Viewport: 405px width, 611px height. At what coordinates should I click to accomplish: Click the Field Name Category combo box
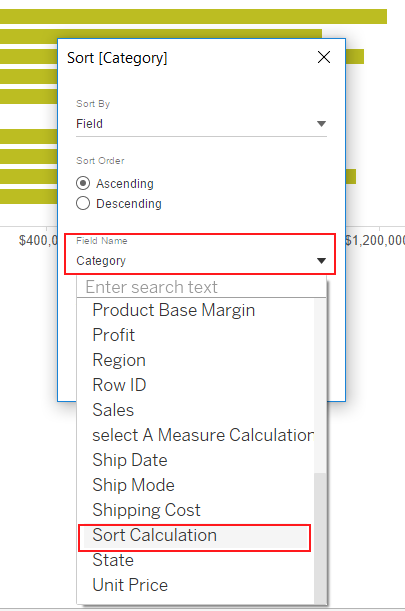pos(200,254)
